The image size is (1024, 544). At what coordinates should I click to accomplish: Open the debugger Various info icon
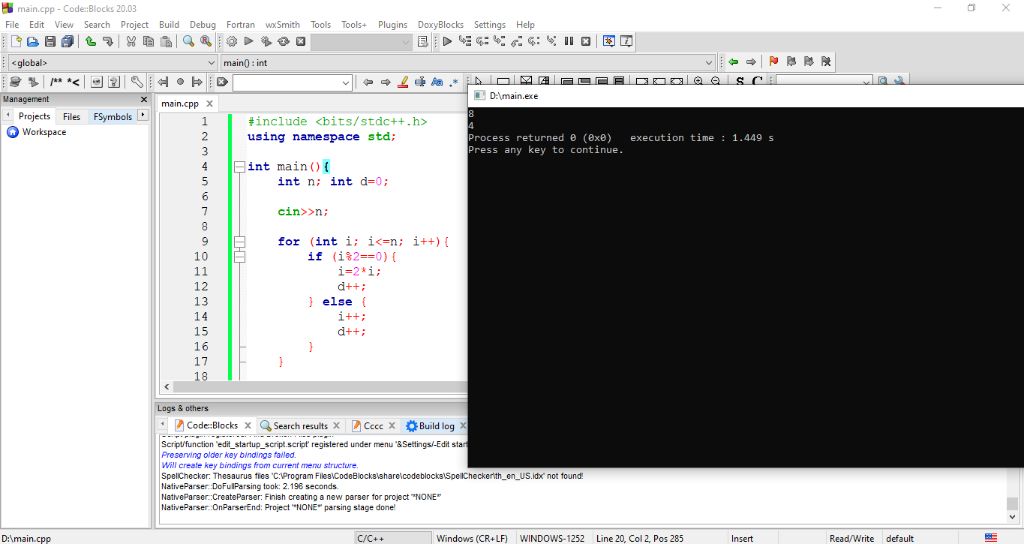pos(626,41)
